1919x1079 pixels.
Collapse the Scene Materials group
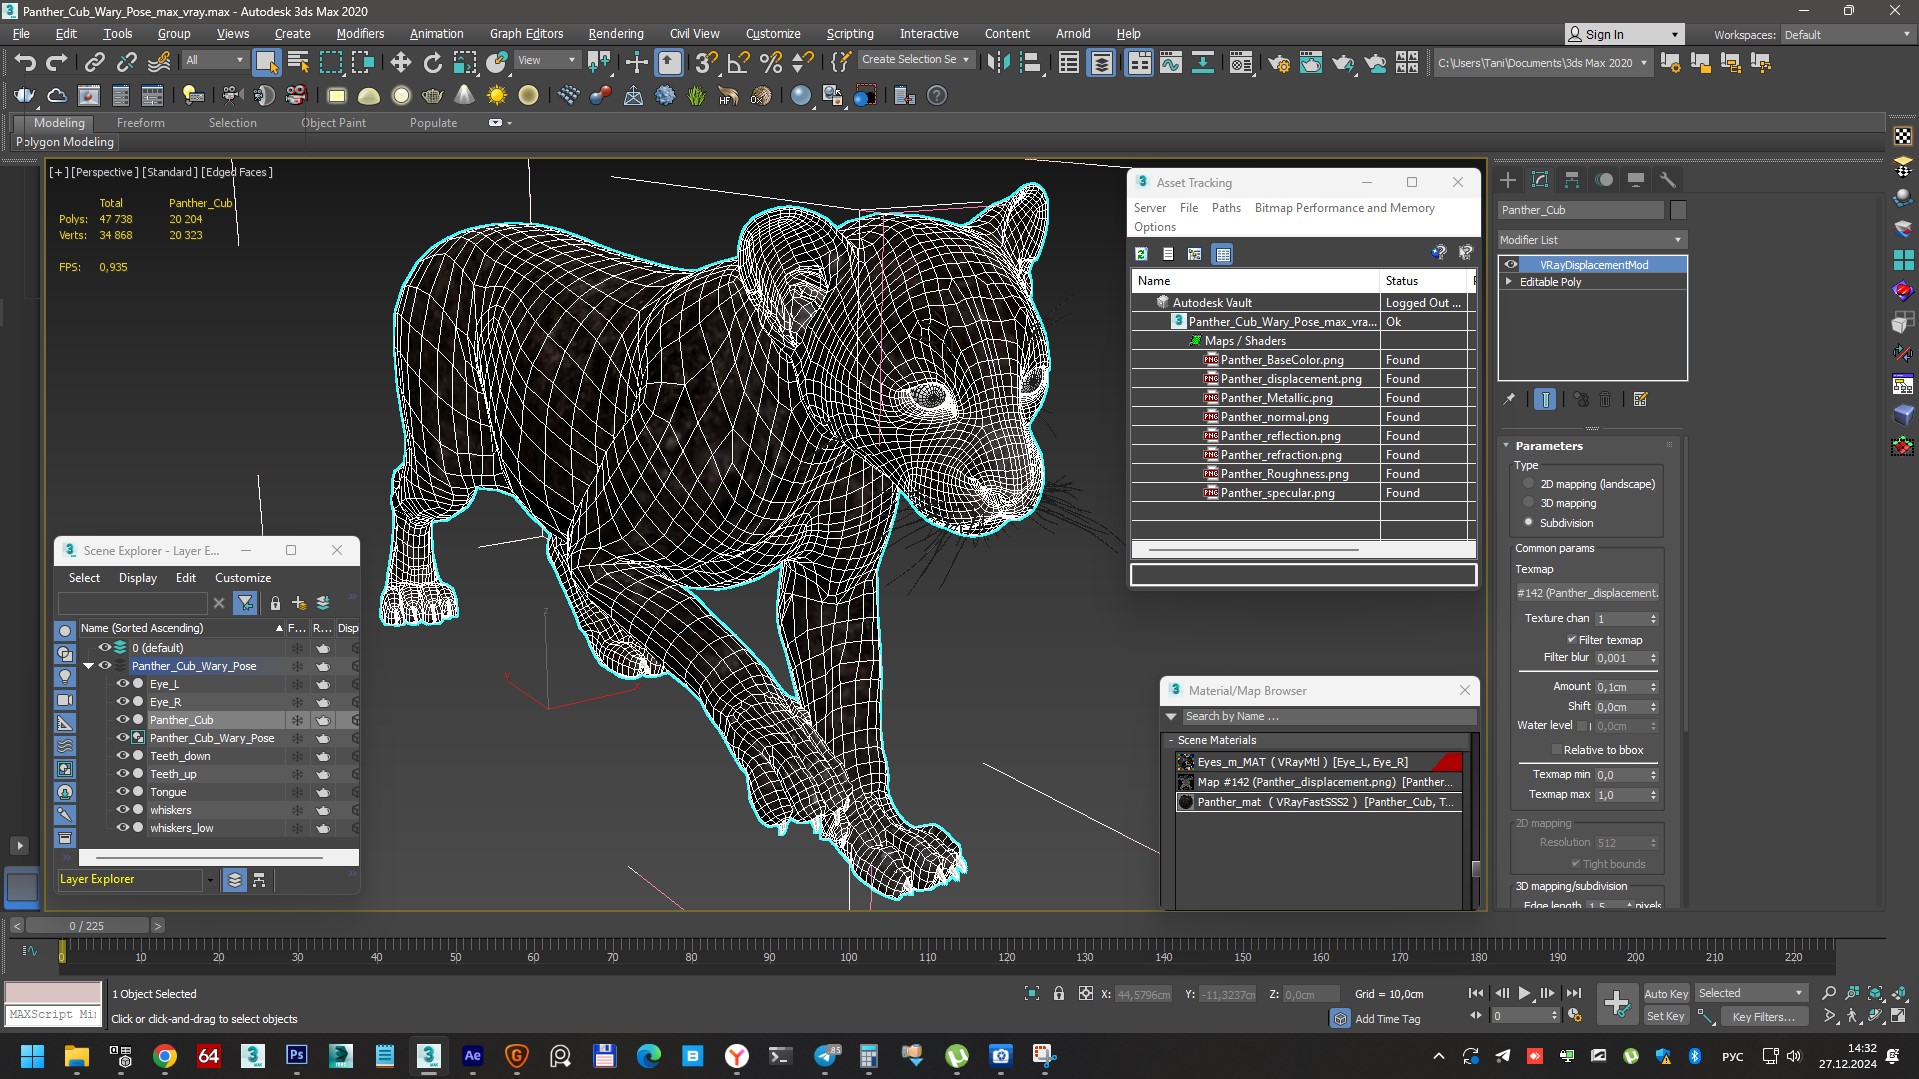click(1171, 741)
